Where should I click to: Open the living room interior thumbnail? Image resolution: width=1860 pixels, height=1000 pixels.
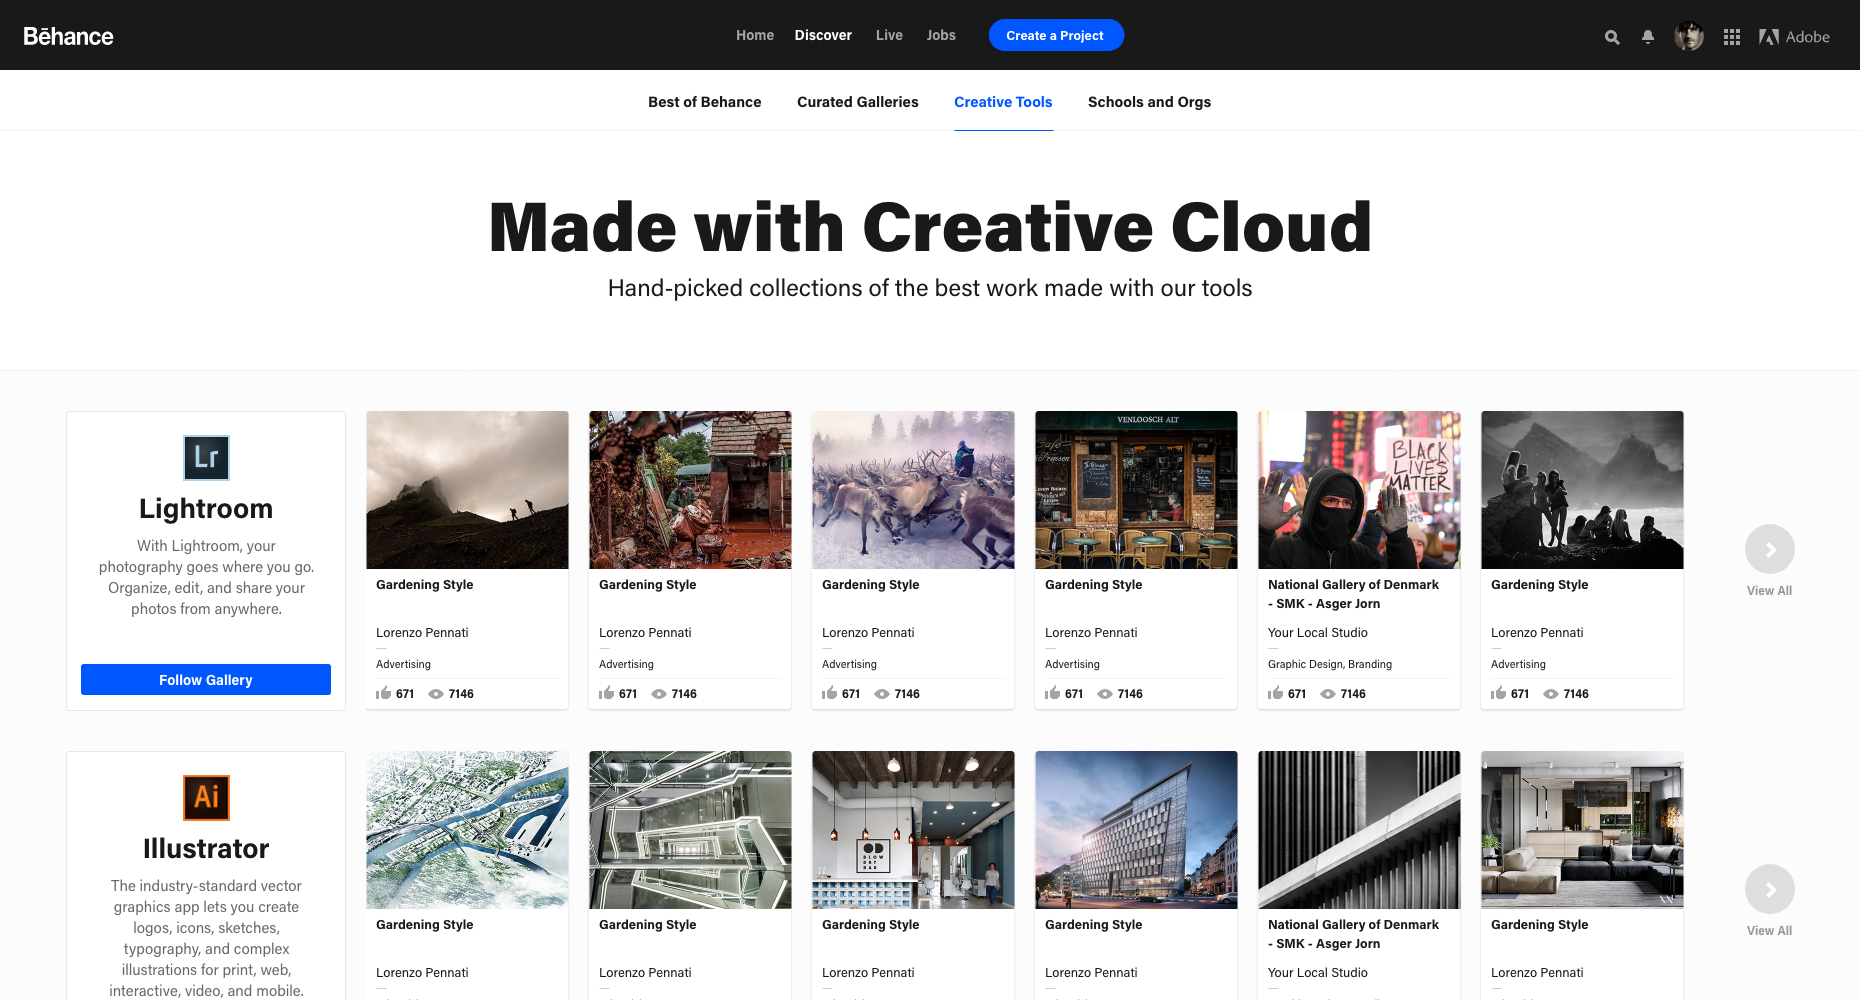click(1582, 830)
